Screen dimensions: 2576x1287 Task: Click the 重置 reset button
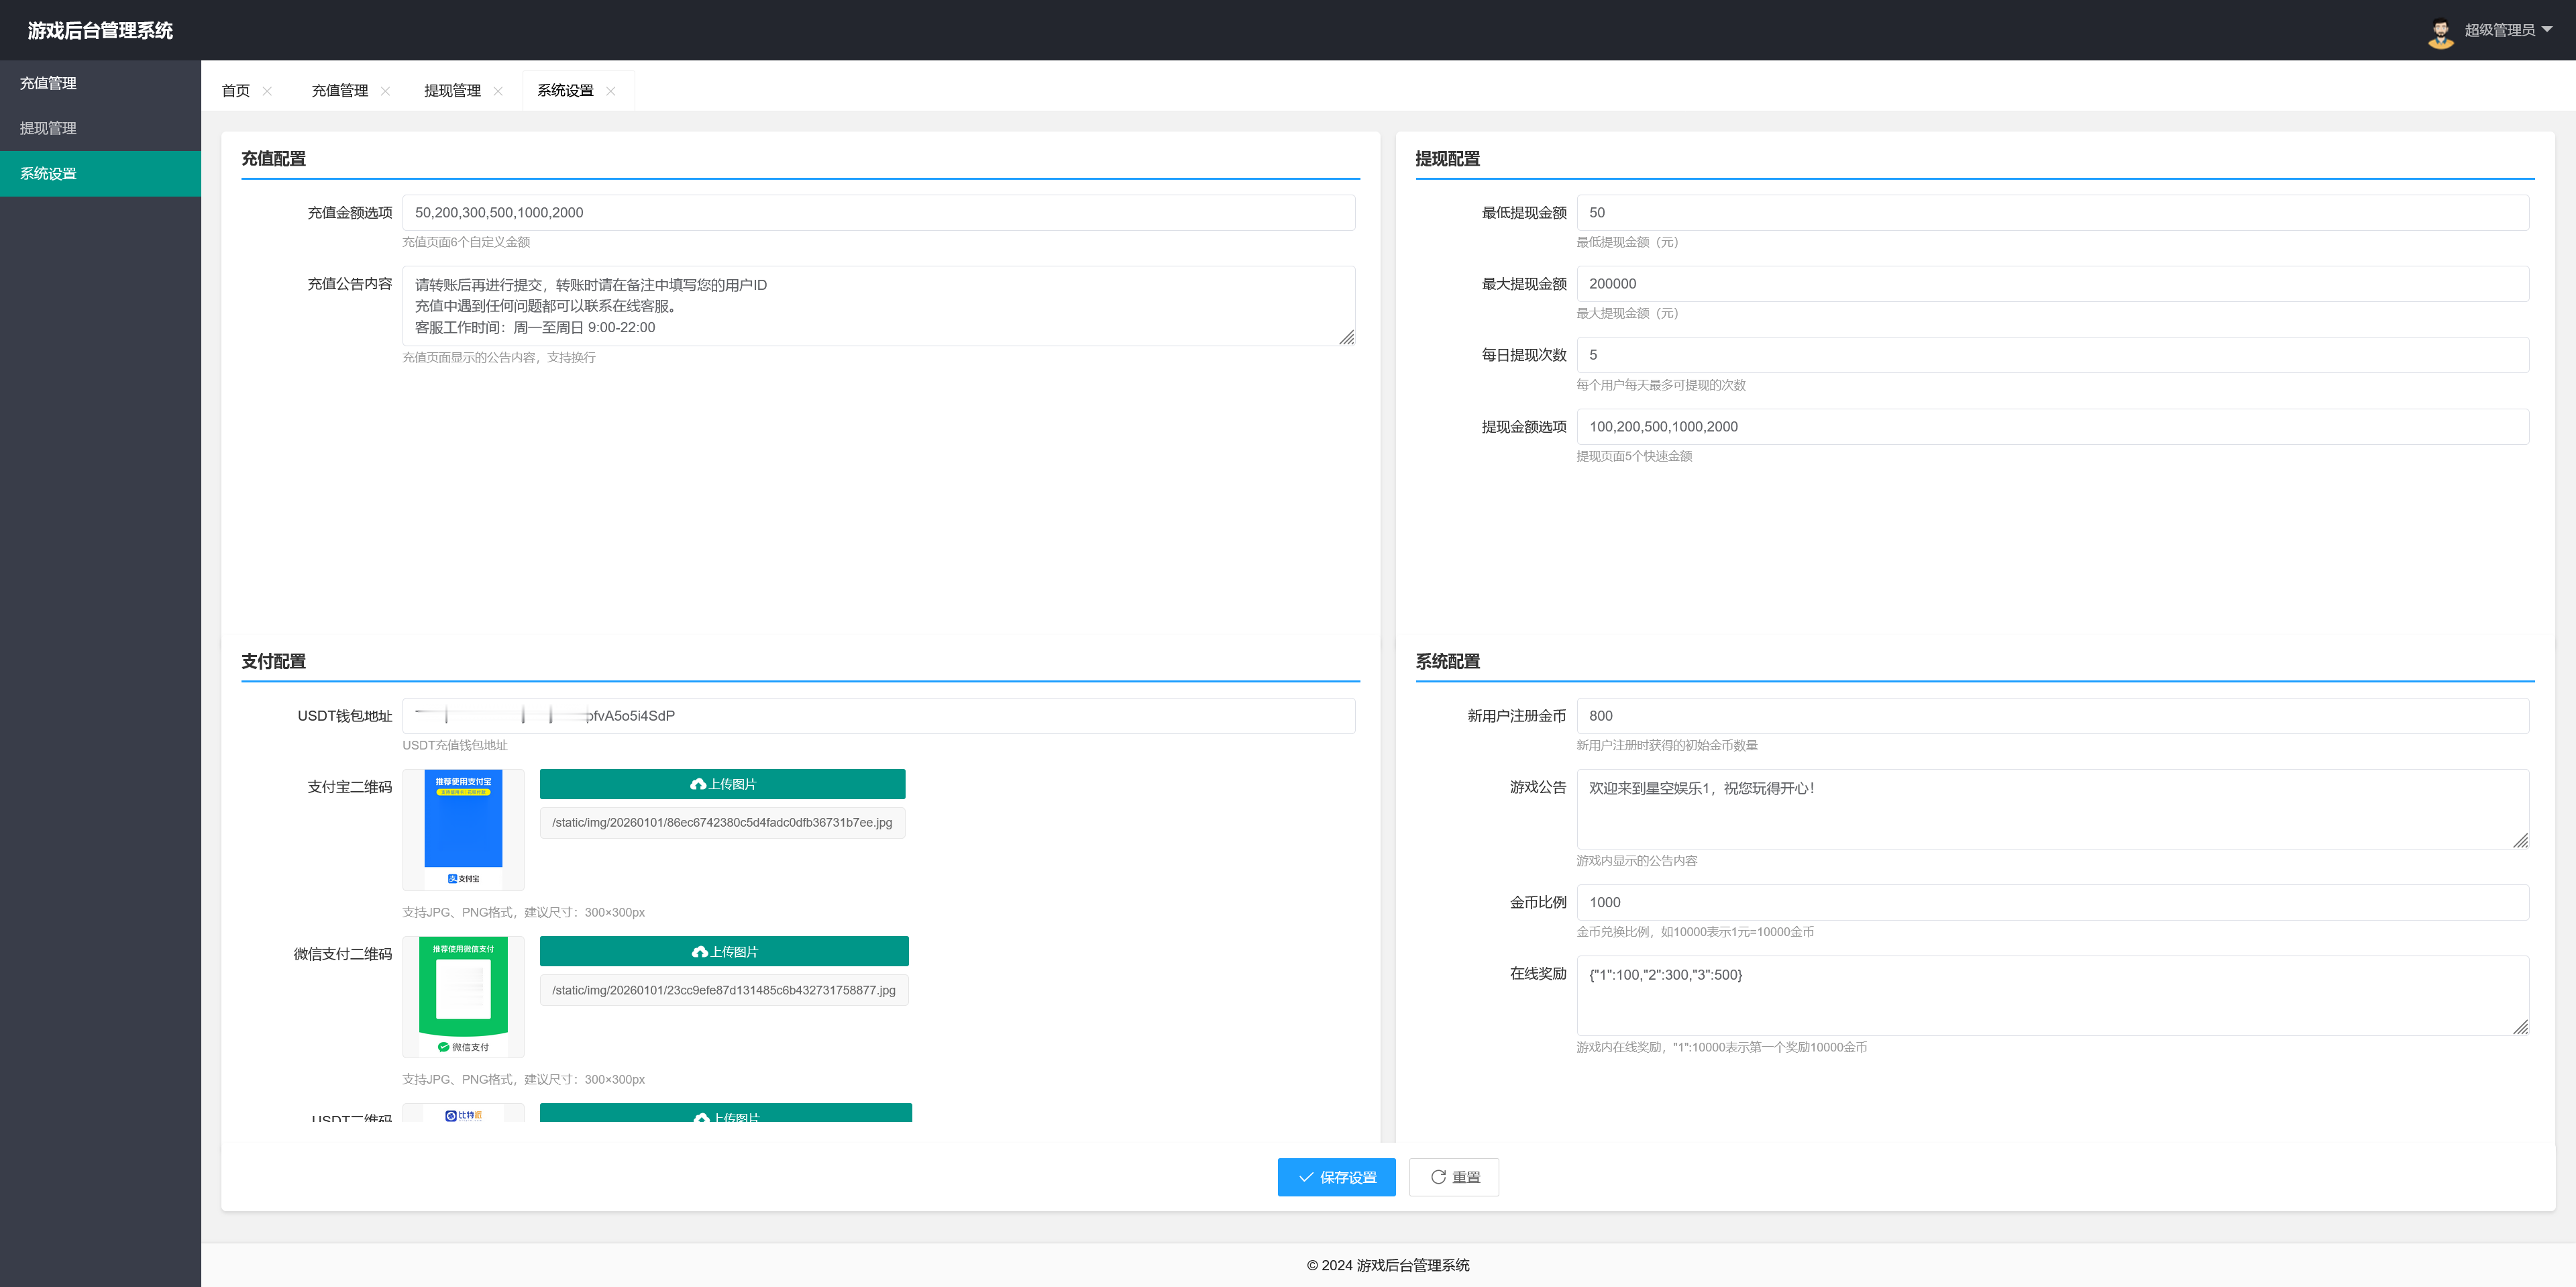click(x=1454, y=1177)
